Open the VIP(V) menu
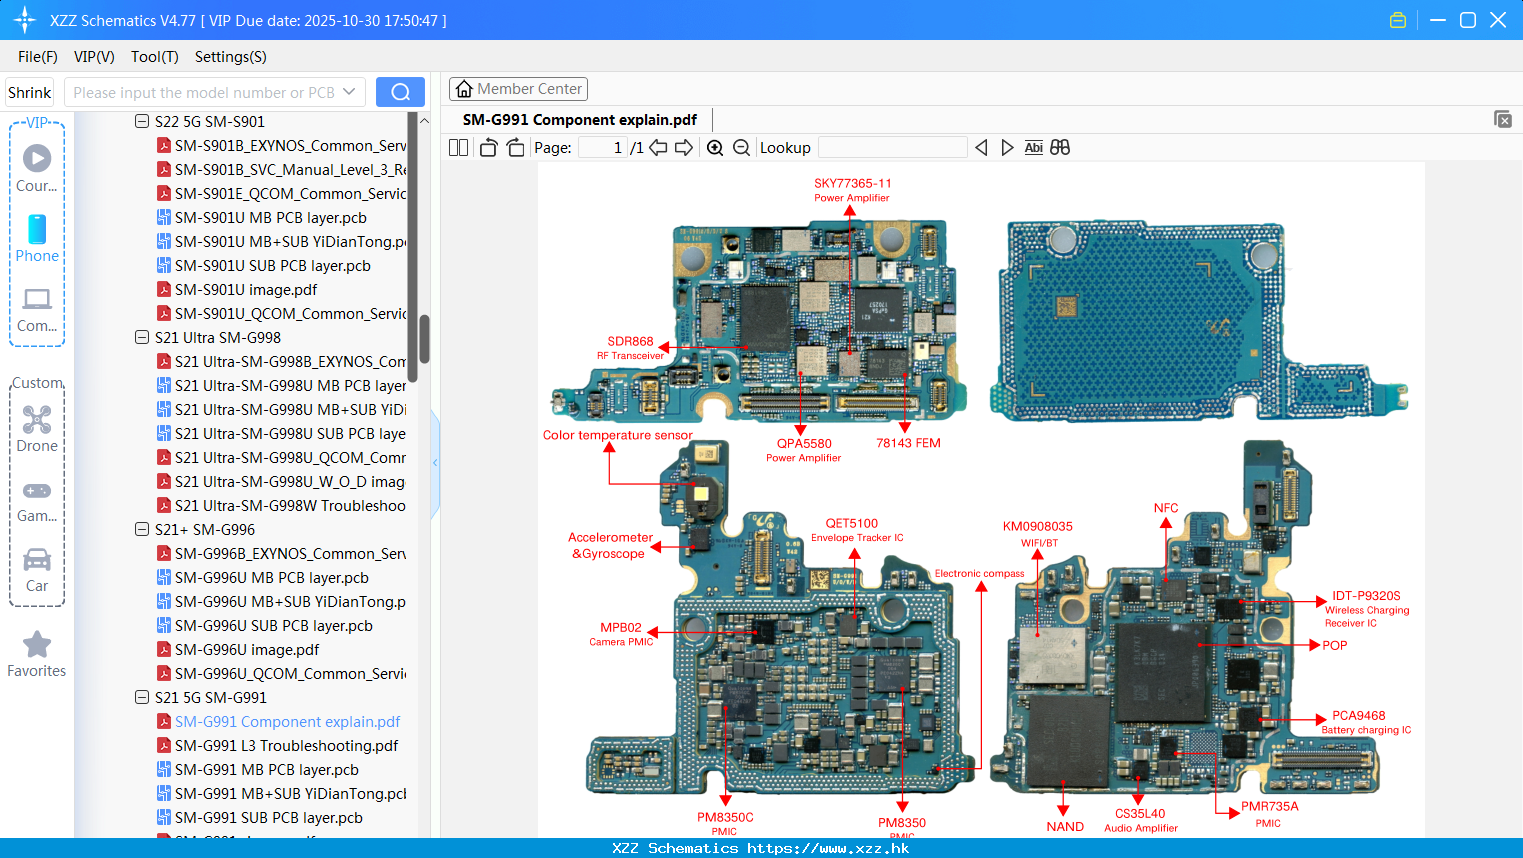Viewport: 1523px width, 858px height. pos(94,57)
